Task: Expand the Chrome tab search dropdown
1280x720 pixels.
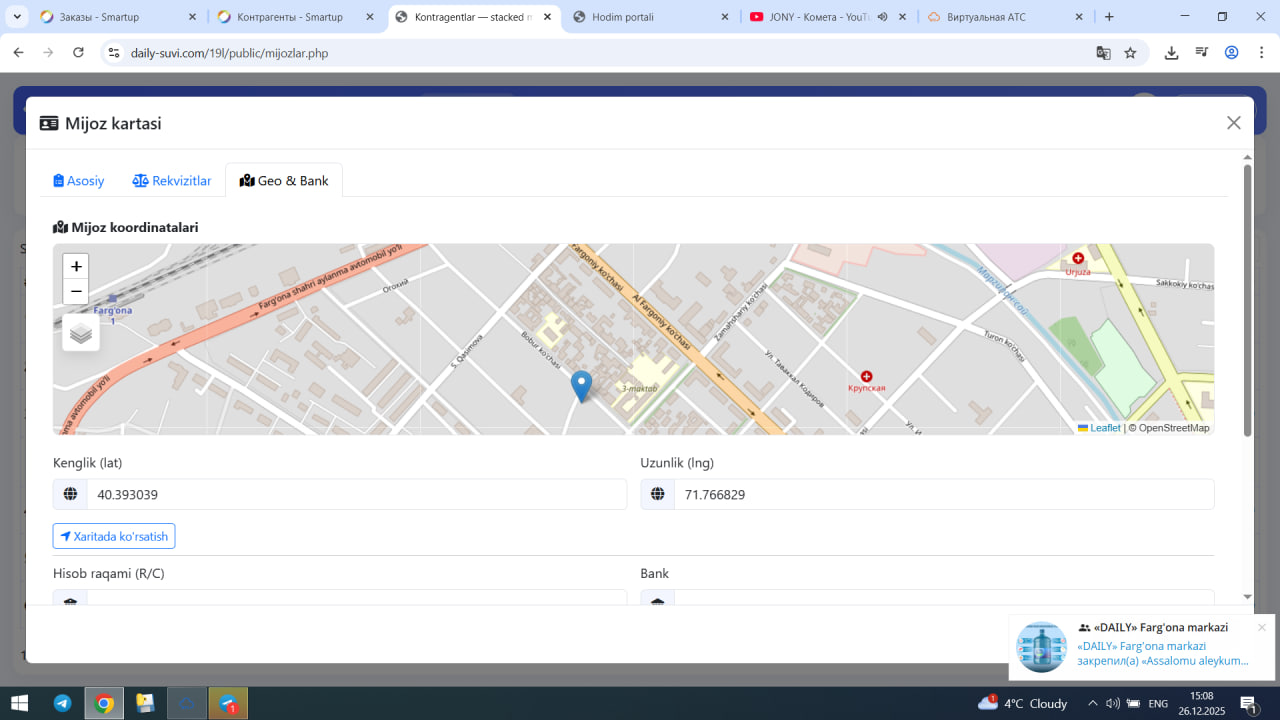Action: coord(17,17)
